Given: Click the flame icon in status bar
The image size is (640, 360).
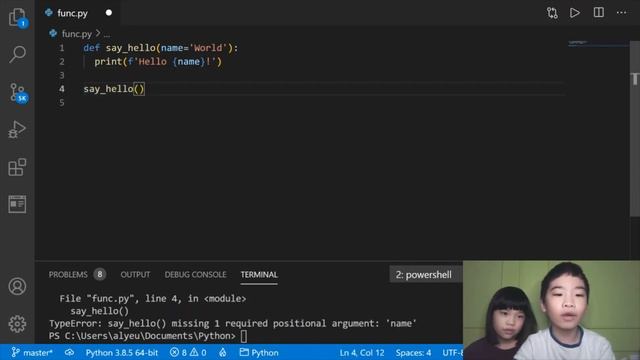Looking at the screenshot, I should point(222,353).
